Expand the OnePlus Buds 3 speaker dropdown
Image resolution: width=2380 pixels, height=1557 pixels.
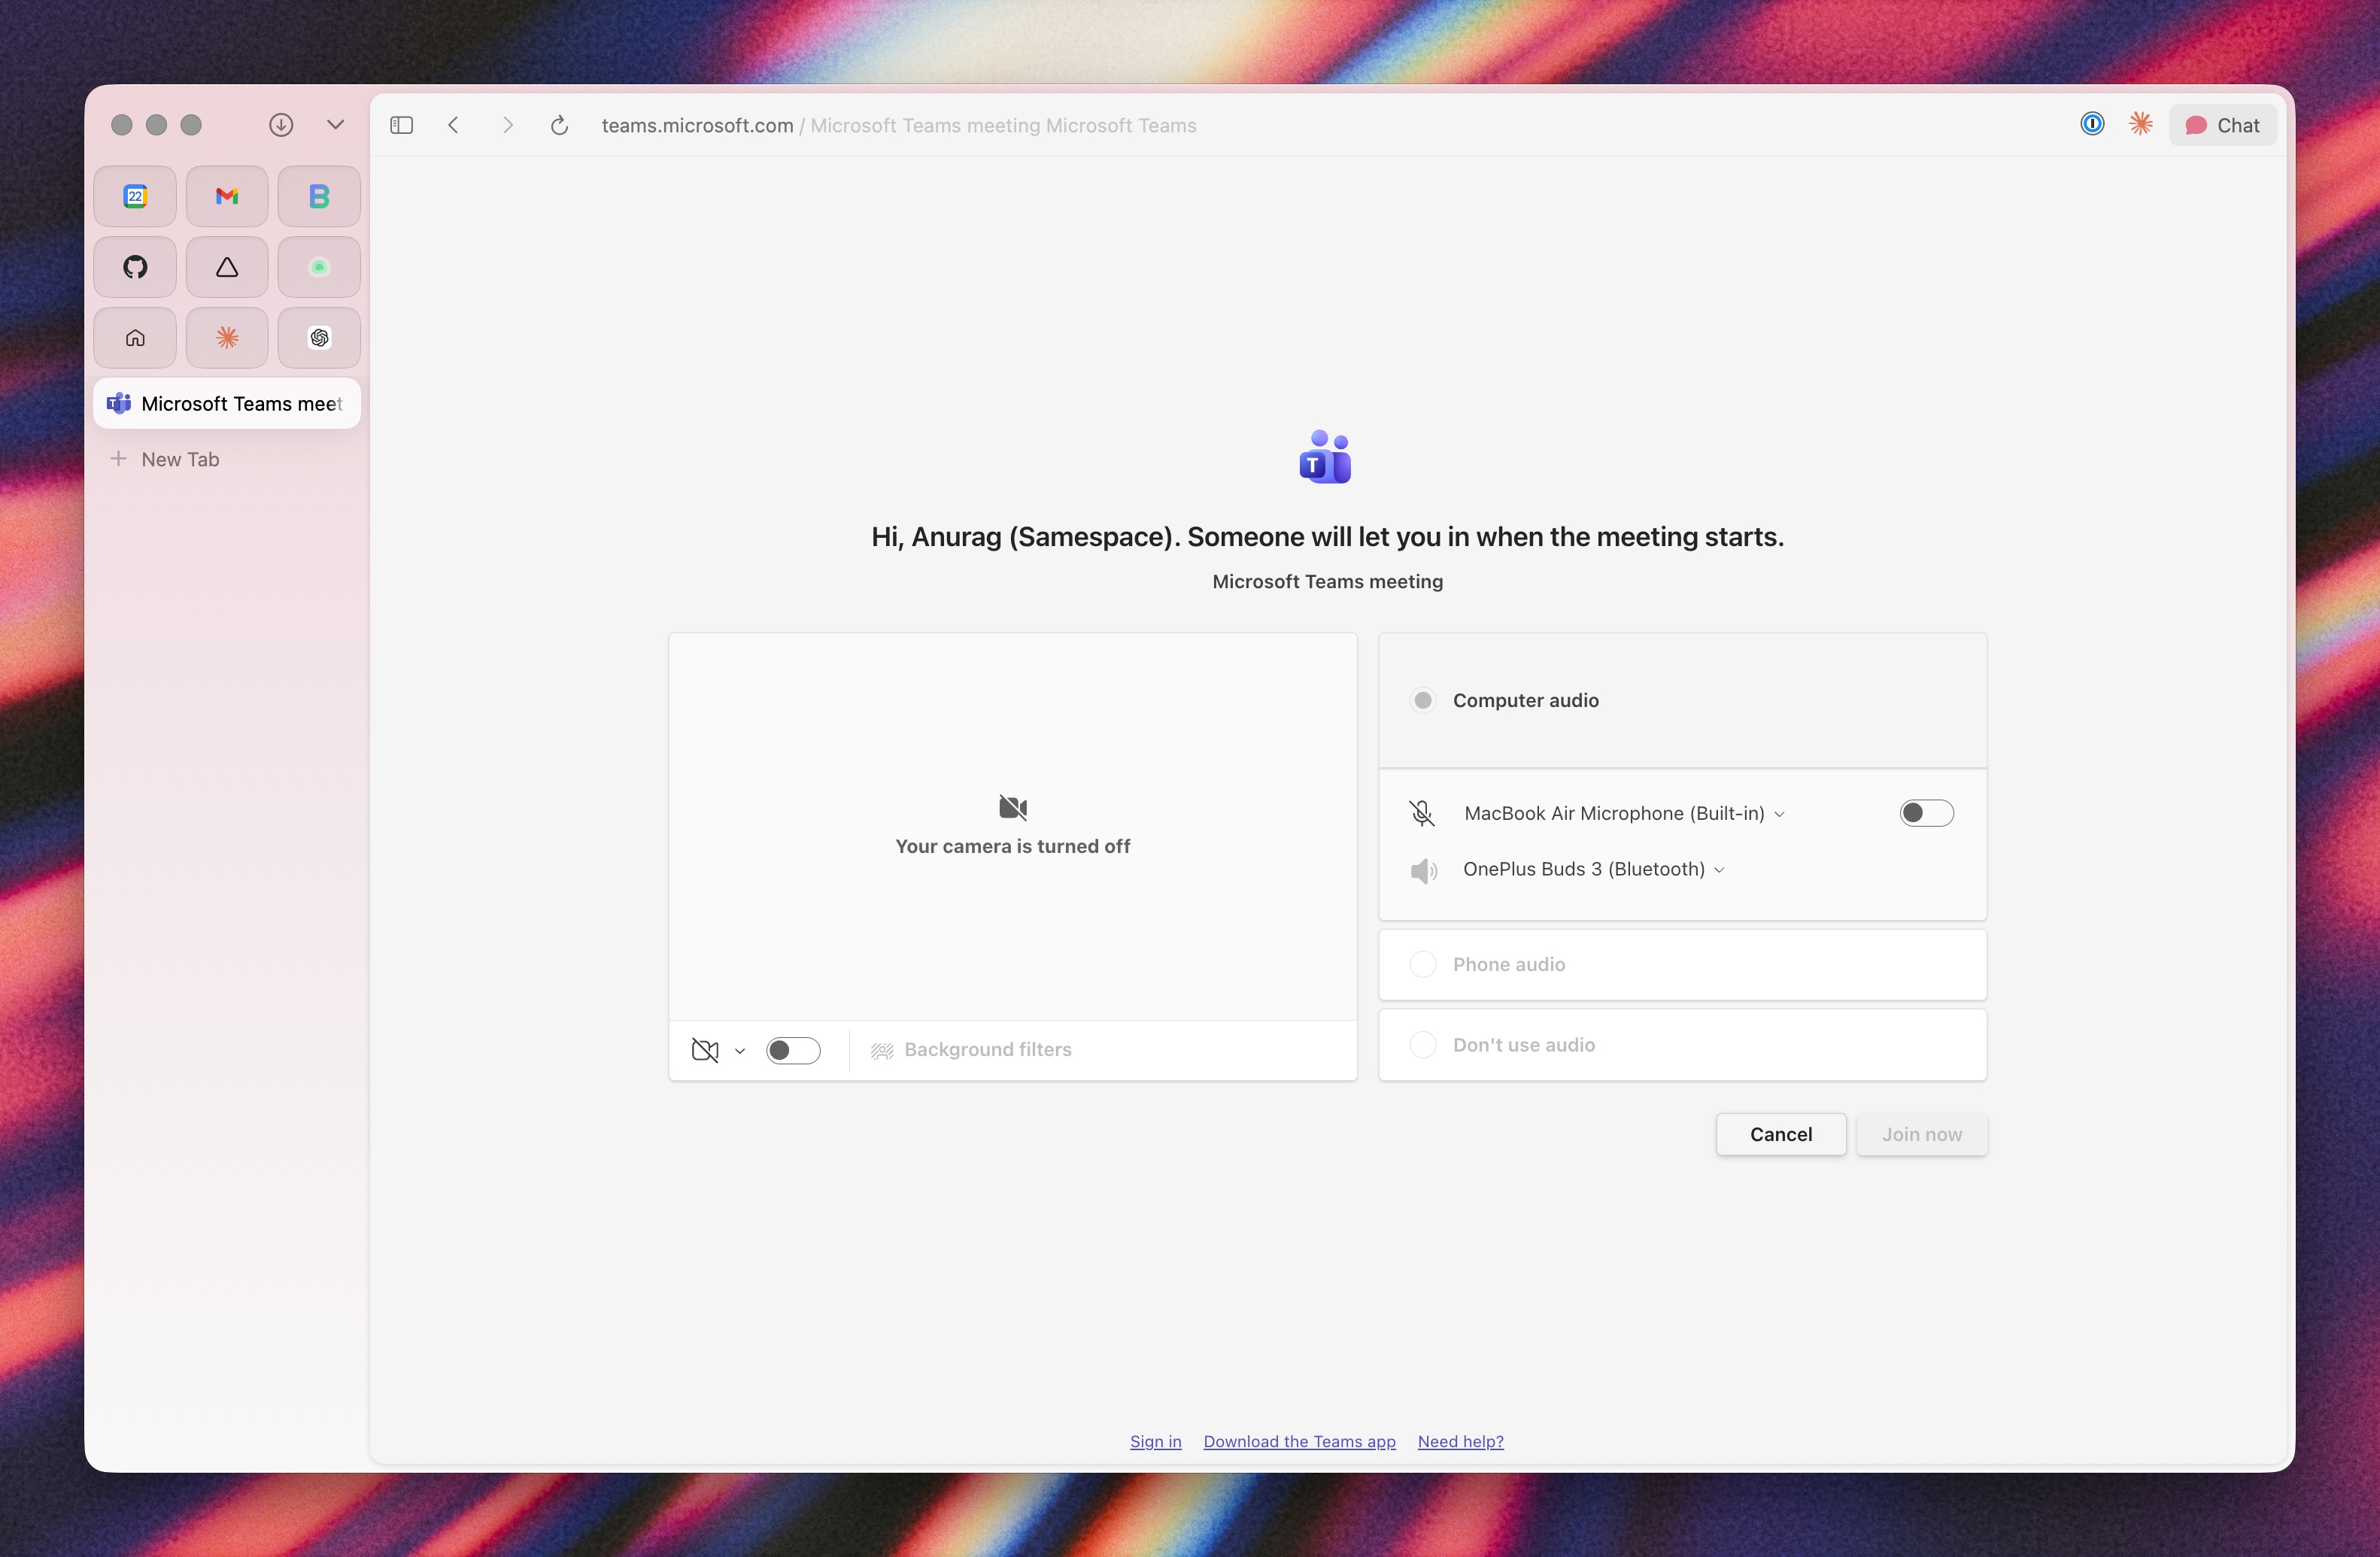pos(1594,869)
